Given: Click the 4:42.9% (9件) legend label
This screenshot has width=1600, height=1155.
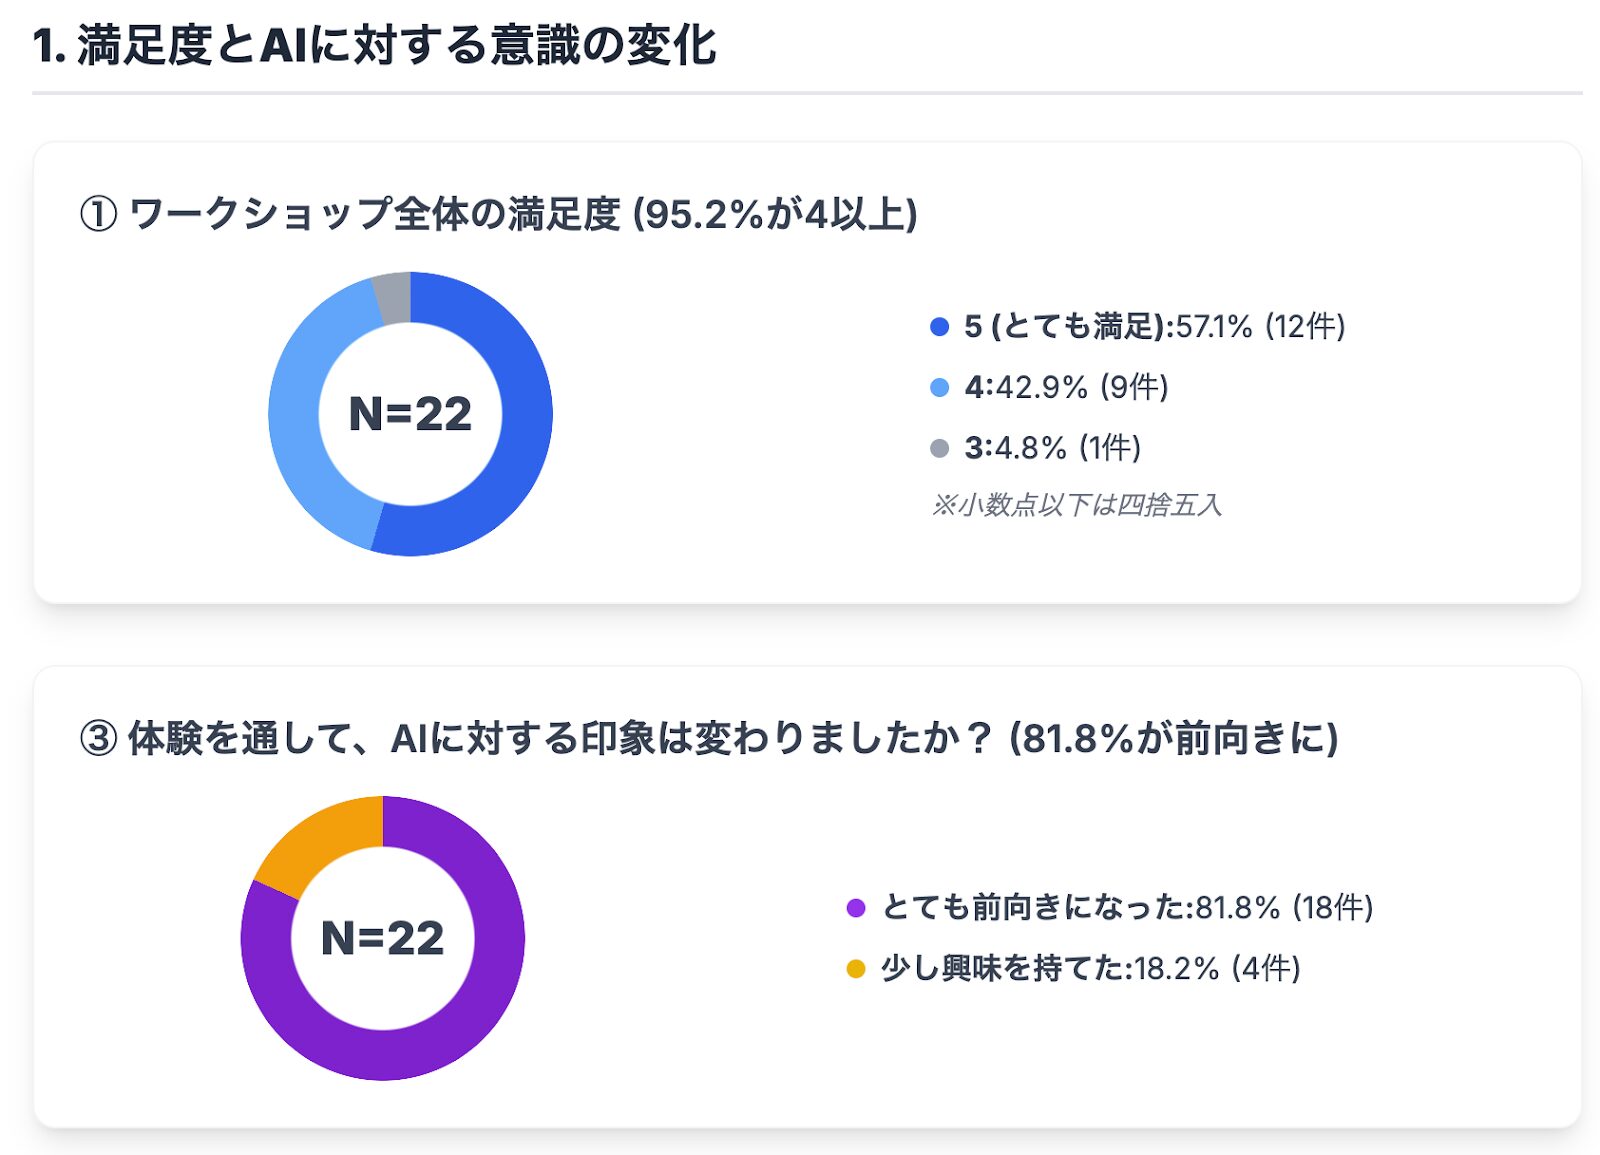Looking at the screenshot, I should (x=1066, y=388).
